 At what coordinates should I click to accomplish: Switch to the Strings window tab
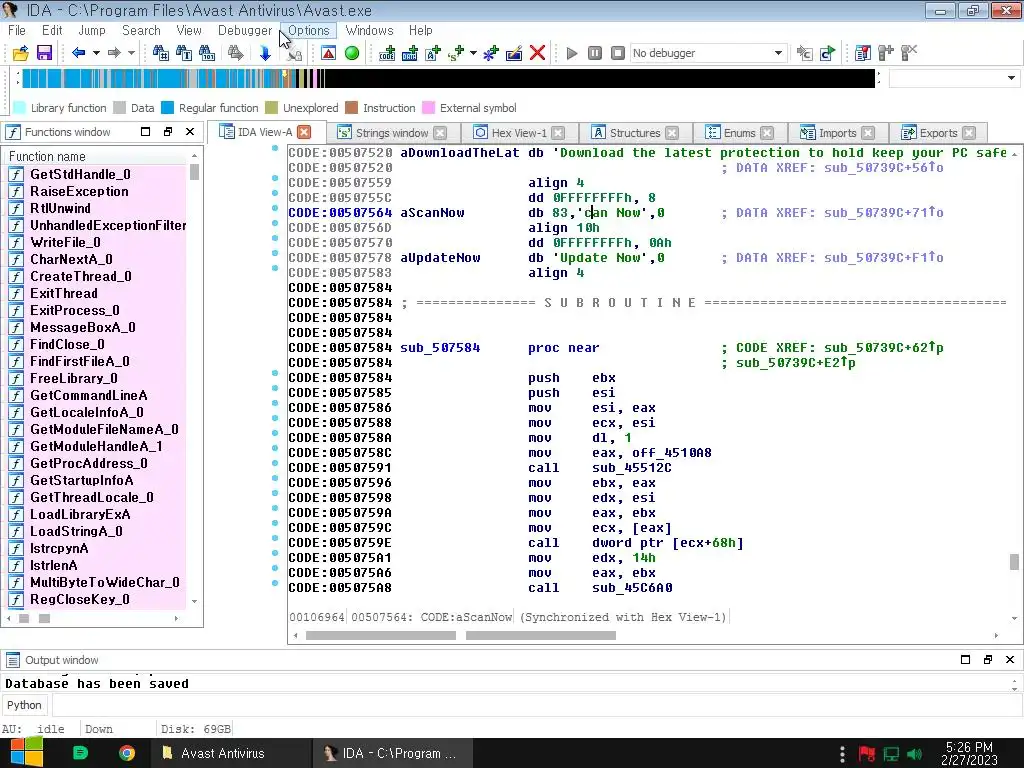pyautogui.click(x=392, y=133)
